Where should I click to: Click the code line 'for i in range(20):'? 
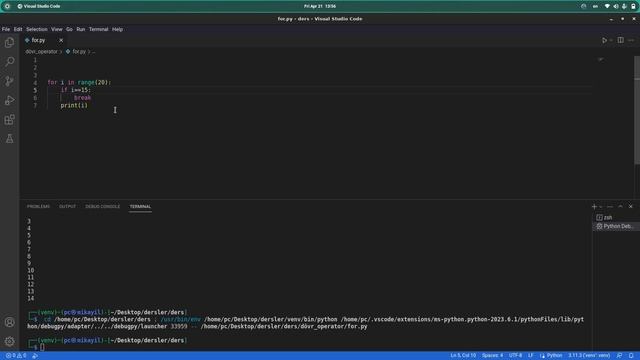click(x=79, y=82)
